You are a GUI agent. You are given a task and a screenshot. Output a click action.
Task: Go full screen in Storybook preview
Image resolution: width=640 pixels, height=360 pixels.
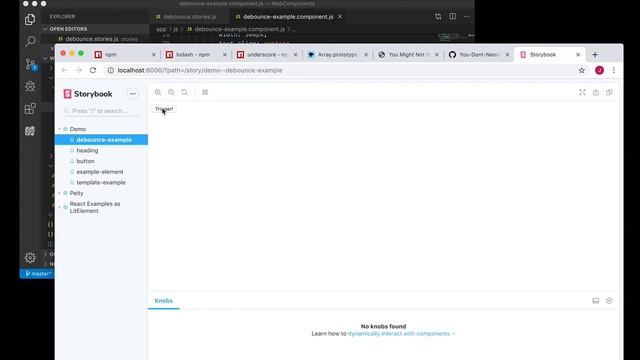click(x=582, y=92)
